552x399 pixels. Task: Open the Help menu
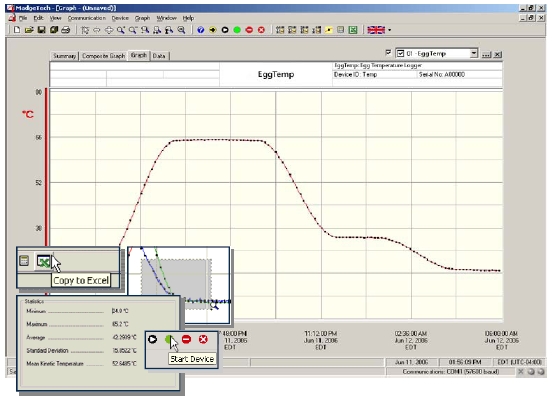pyautogui.click(x=188, y=18)
